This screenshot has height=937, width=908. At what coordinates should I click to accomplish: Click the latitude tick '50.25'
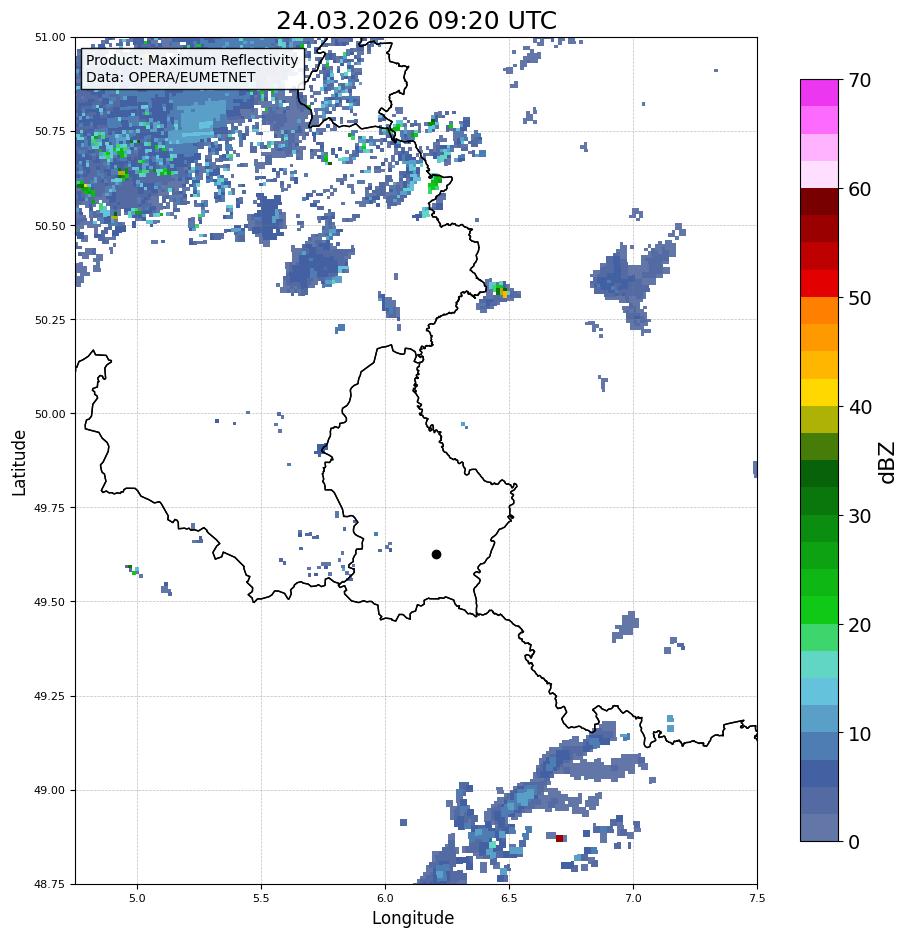coord(50,320)
